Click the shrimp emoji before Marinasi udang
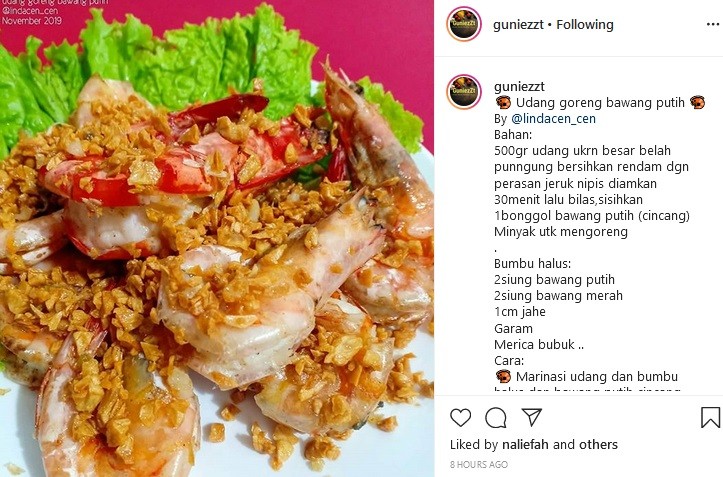 pos(503,376)
